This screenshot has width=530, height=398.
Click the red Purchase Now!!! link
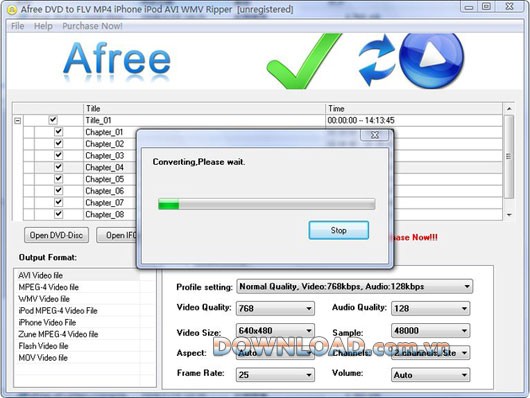click(415, 237)
